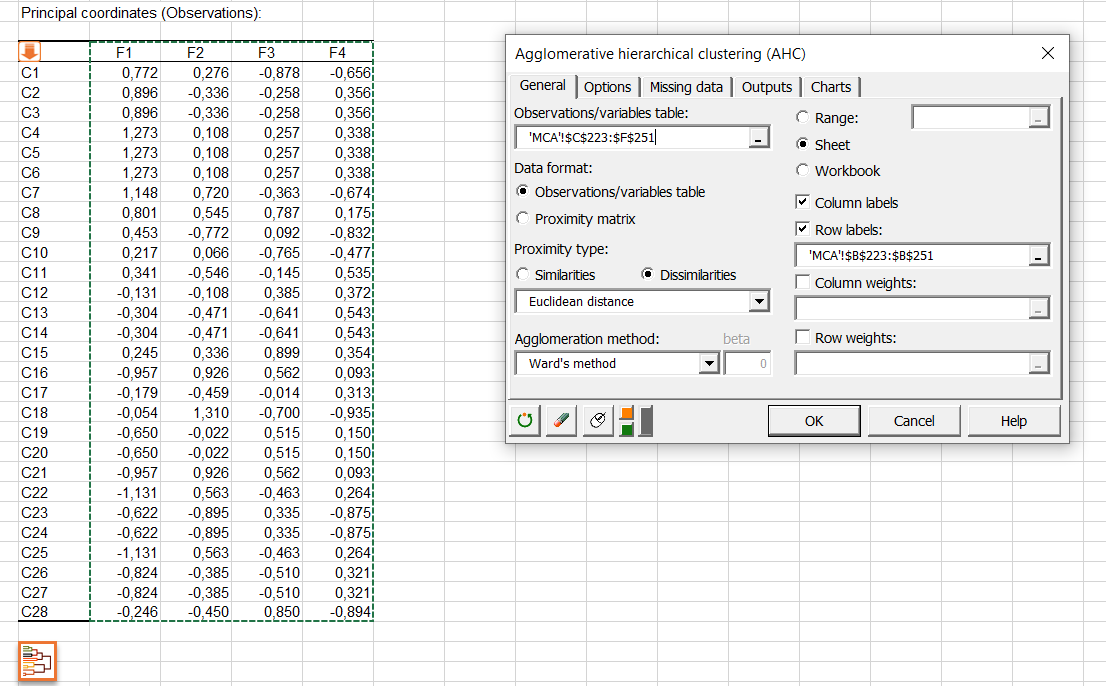This screenshot has height=686, width=1106.
Task: Select the Proximity matrix data format
Action: (x=523, y=218)
